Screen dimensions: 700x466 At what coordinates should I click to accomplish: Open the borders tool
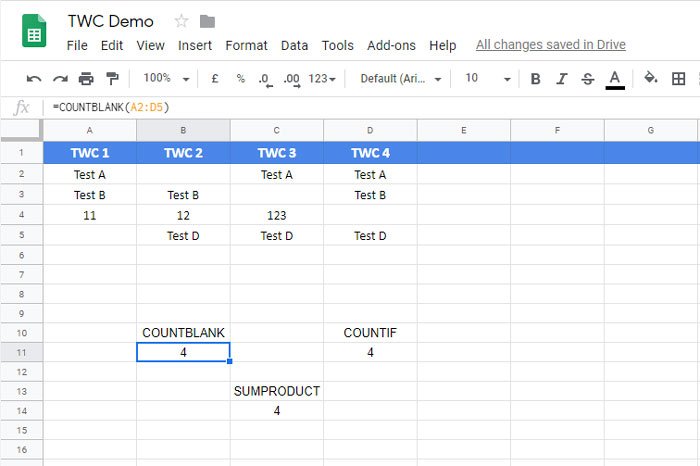[679, 79]
